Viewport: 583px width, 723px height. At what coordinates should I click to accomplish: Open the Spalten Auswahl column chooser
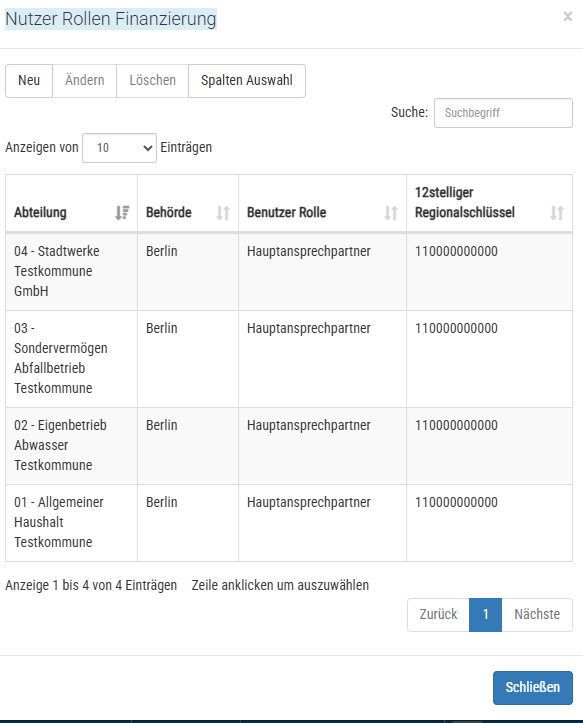[247, 81]
